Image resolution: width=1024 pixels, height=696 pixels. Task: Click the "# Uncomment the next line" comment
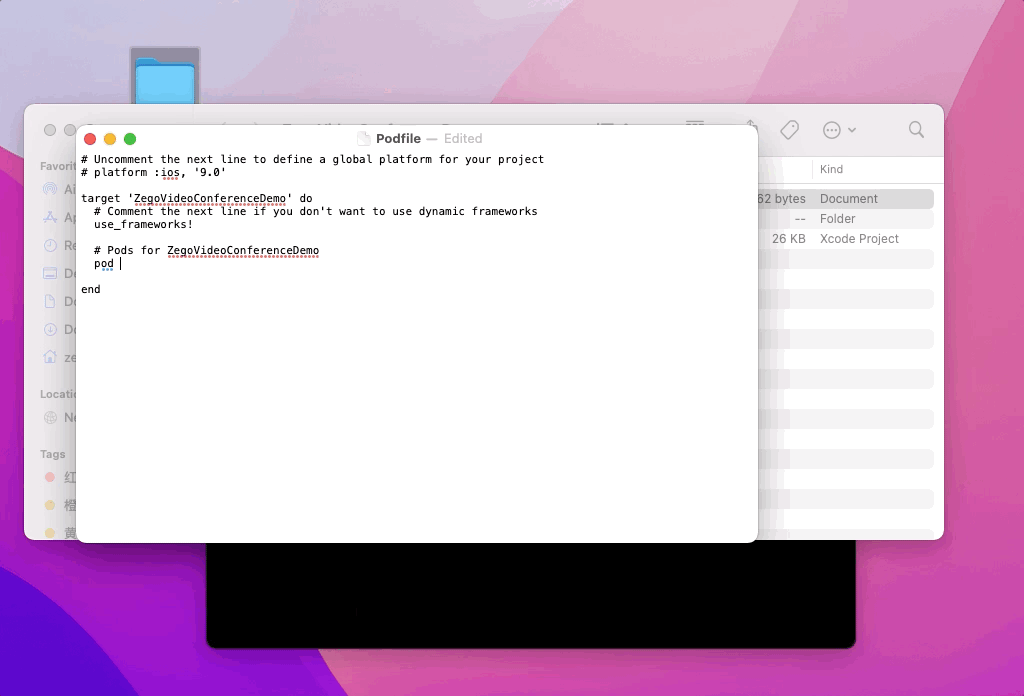312,159
